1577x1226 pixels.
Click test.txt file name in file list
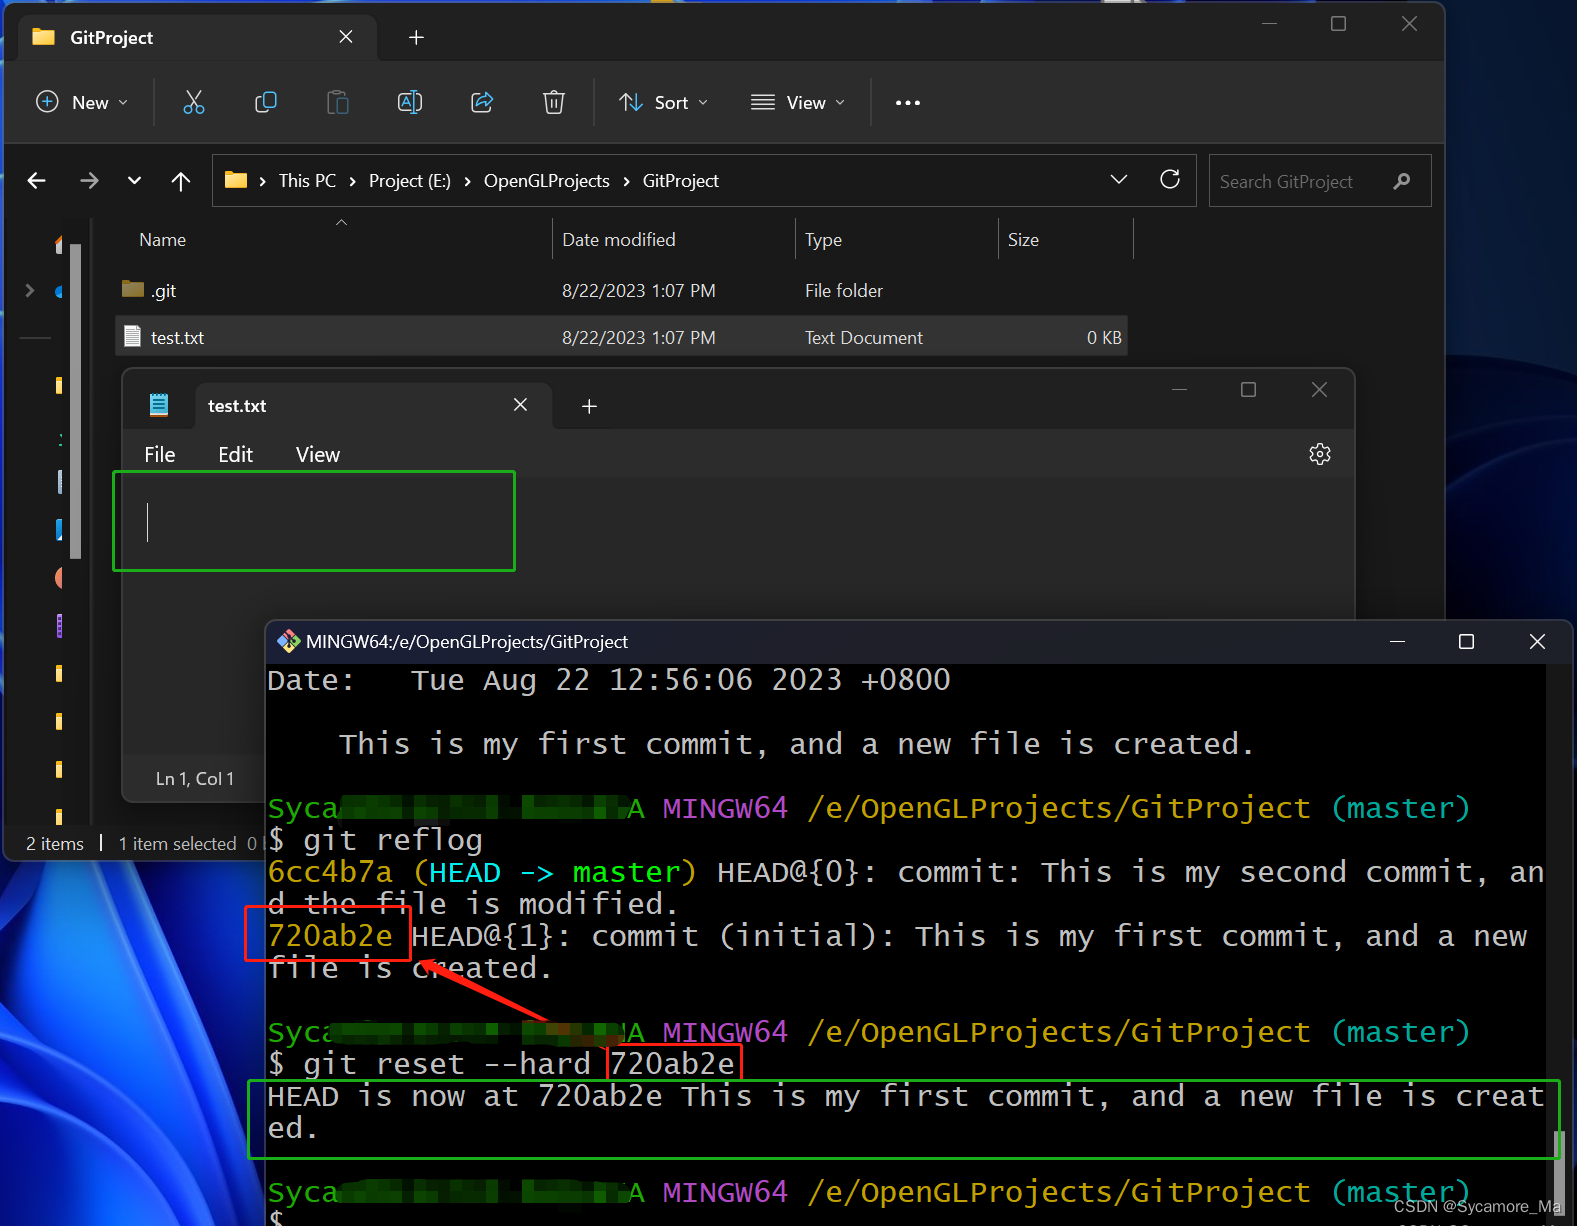tap(178, 338)
